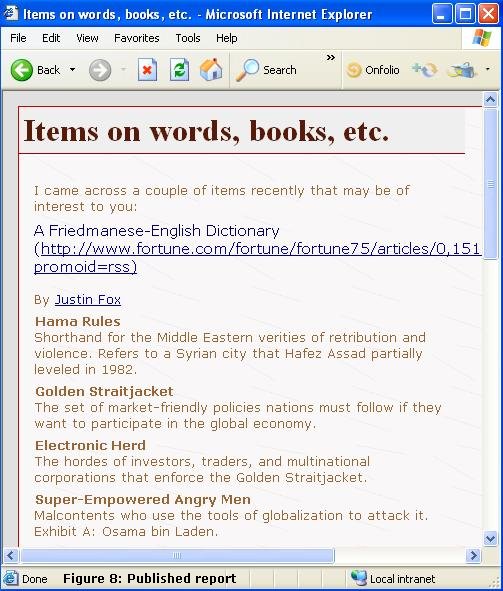Click the green Back arrow icon
The width and height of the screenshot is (503, 591).
21,70
